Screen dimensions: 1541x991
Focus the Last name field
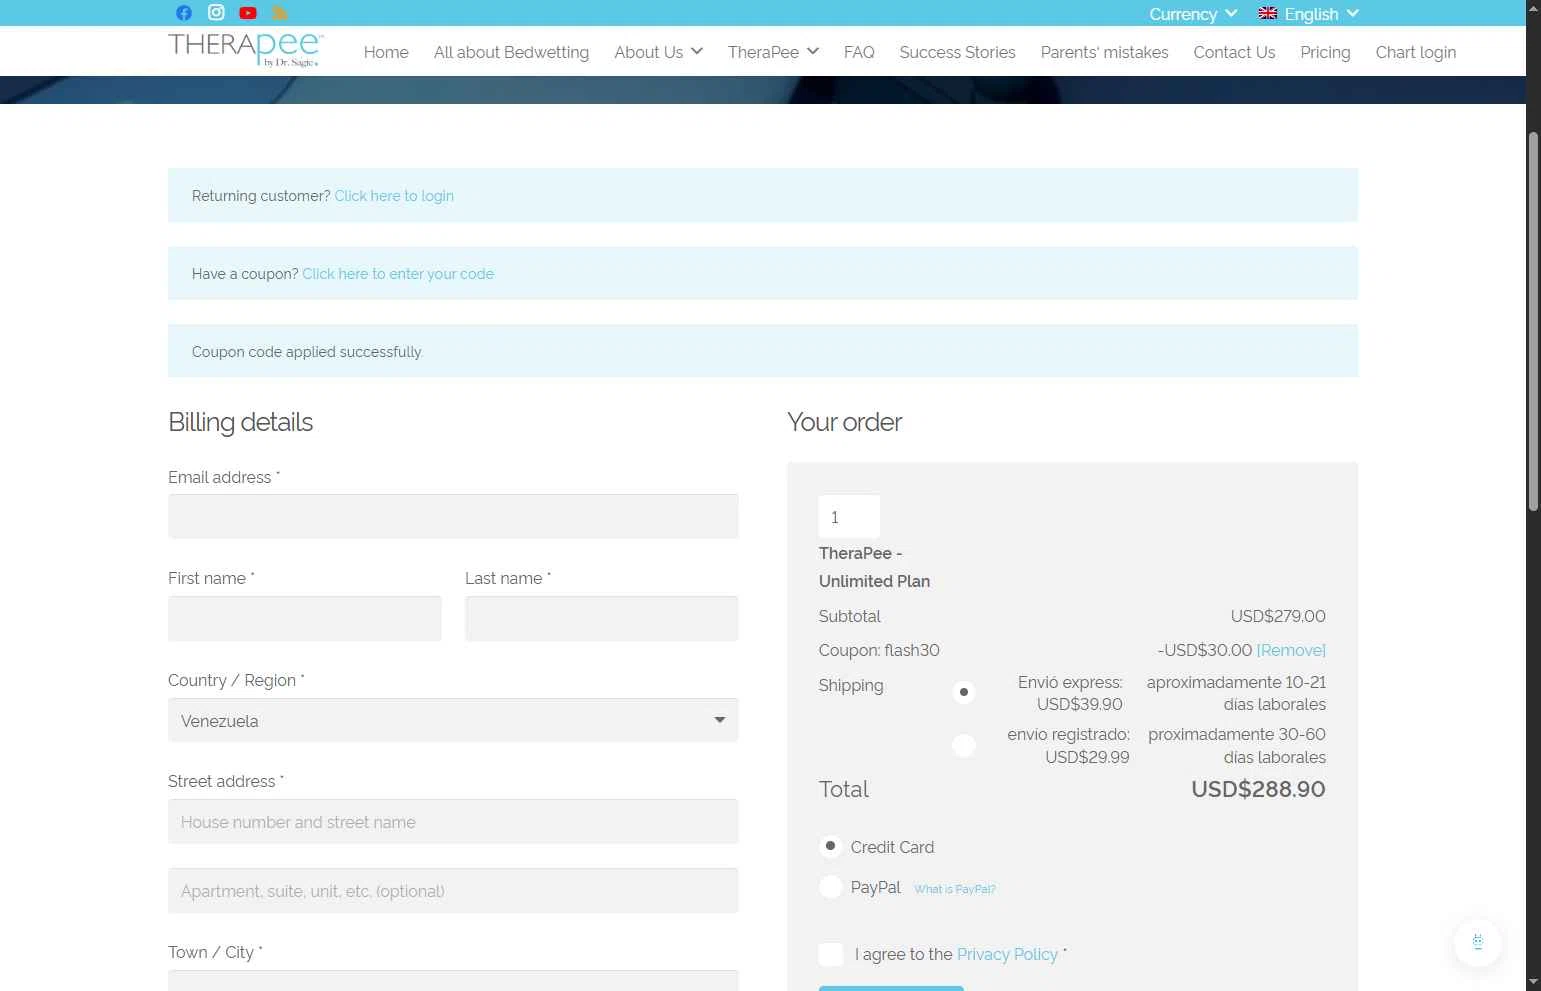[x=602, y=618]
